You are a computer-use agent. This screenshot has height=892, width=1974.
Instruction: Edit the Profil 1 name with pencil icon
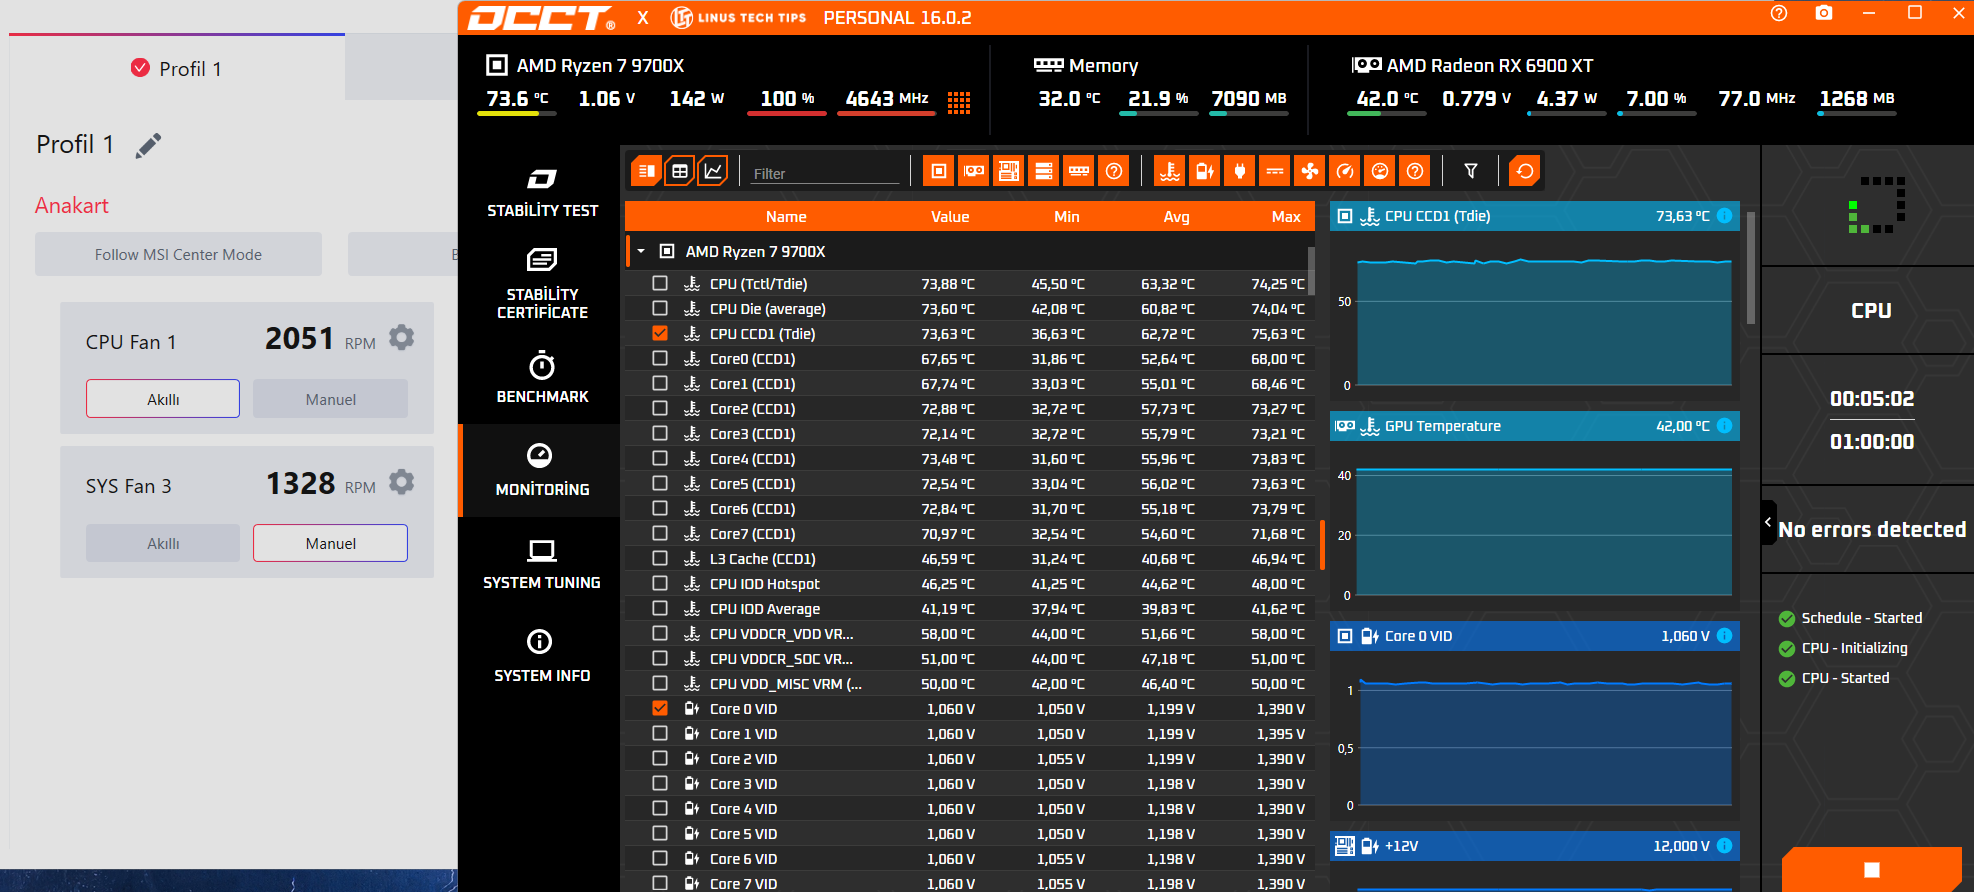pos(148,146)
